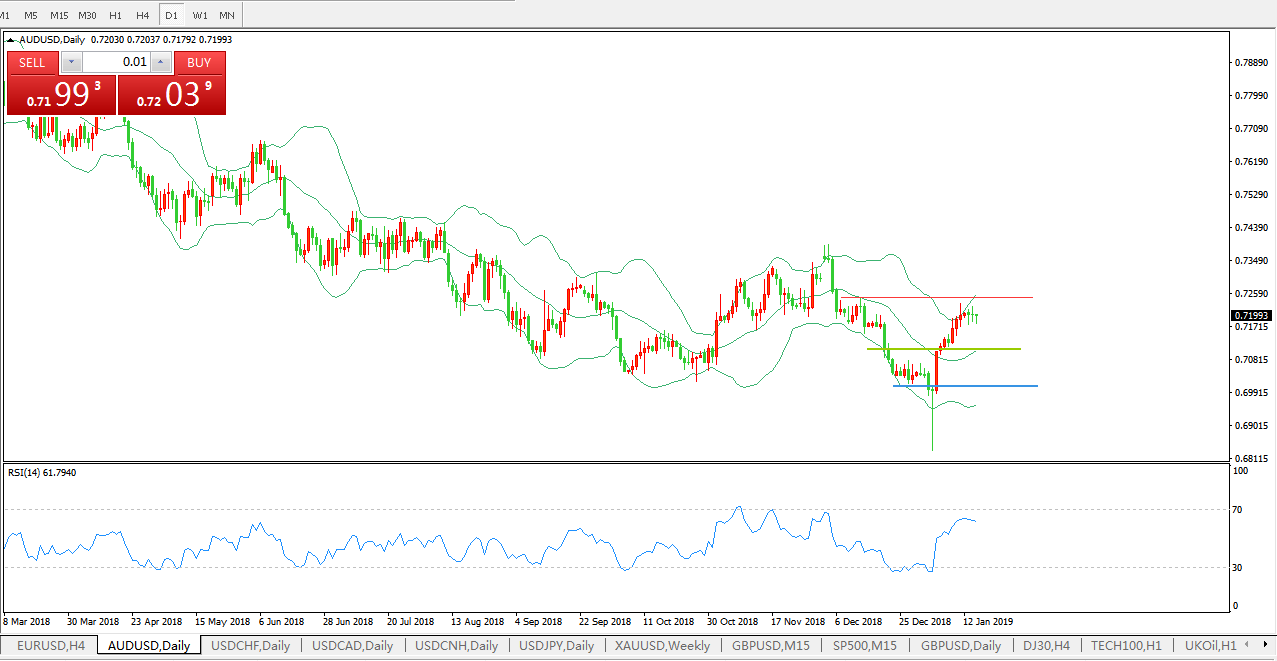Collapse the one-click trading panel triangle
Image resolution: width=1277 pixels, height=661 pixels.
(12, 40)
